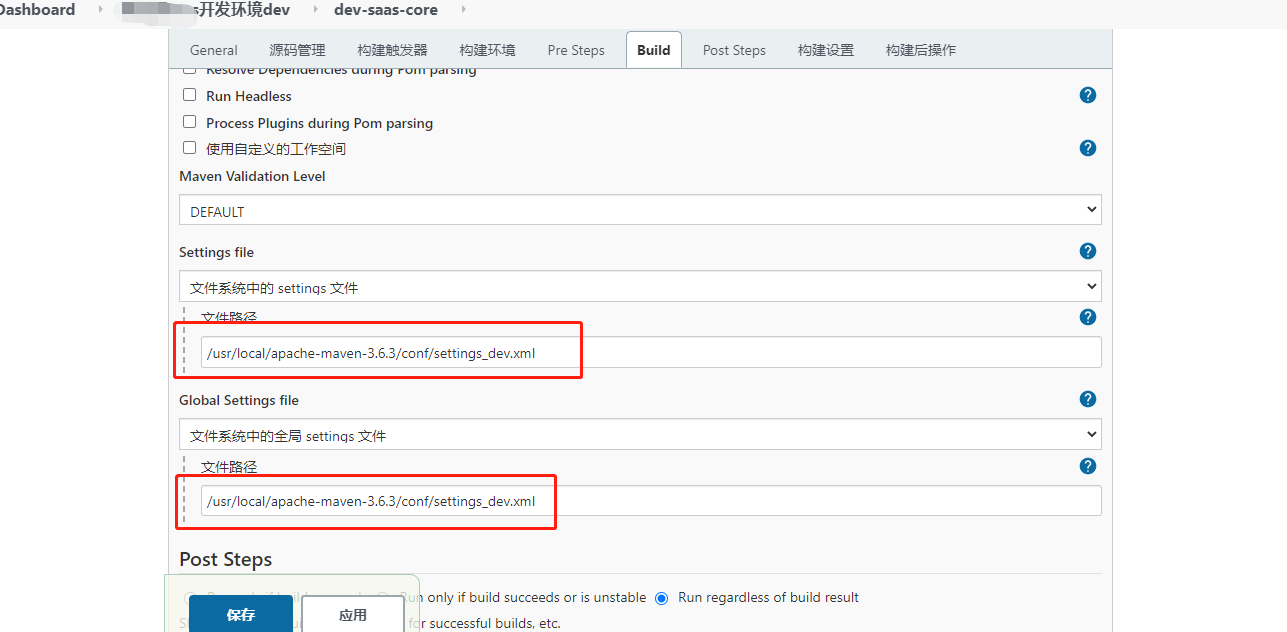
Task: Open help for Run Headless option
Action: pos(1088,95)
